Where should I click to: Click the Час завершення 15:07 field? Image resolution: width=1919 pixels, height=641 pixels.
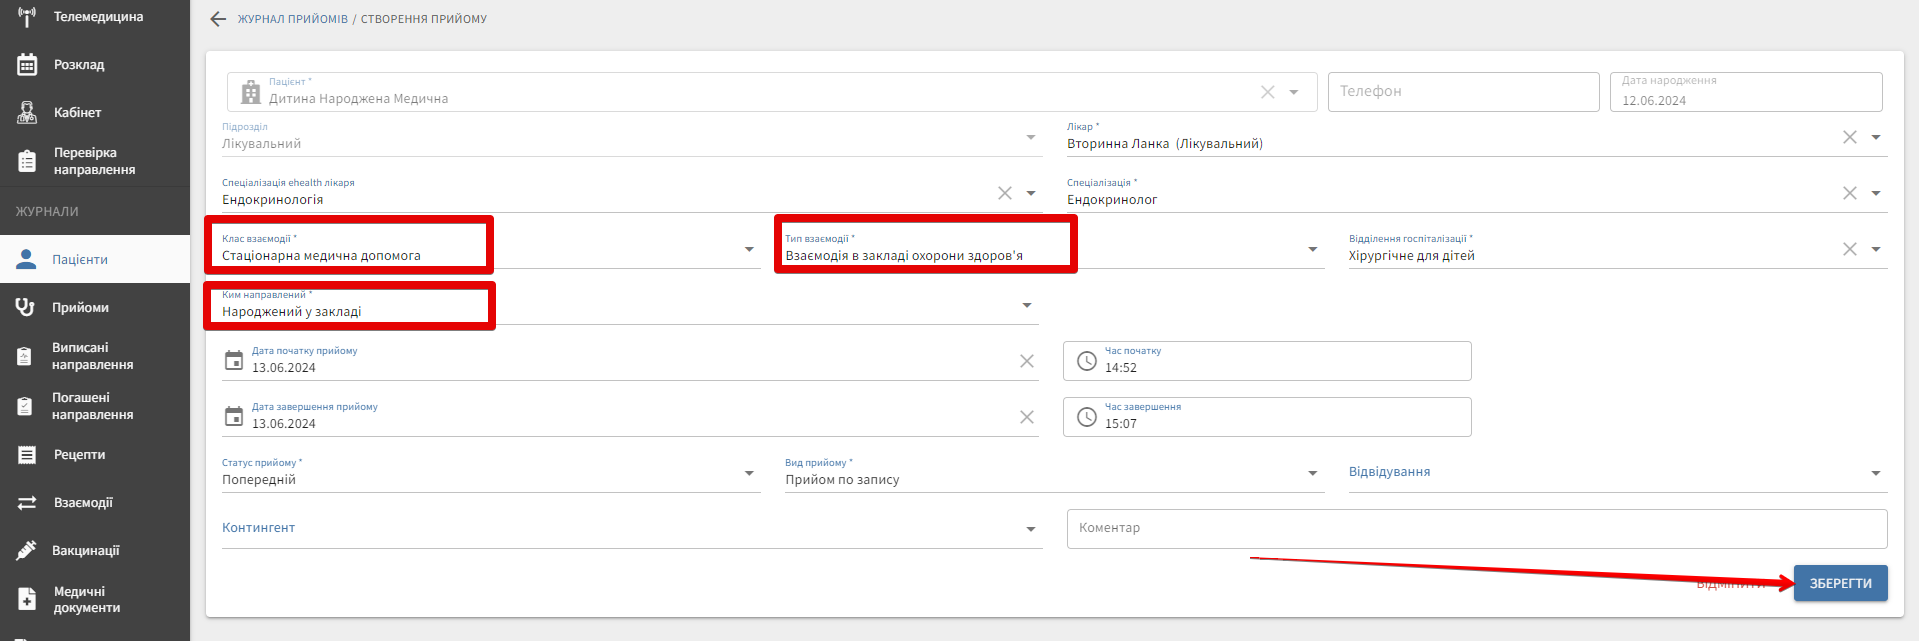[x=1267, y=417]
